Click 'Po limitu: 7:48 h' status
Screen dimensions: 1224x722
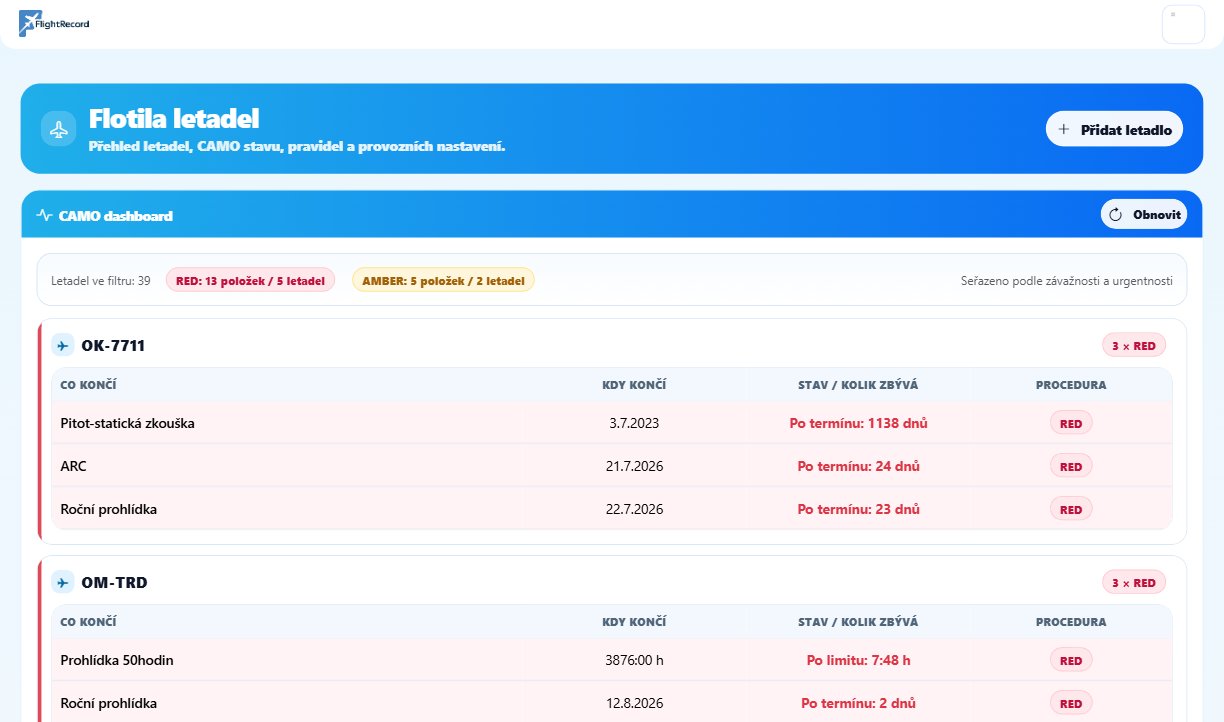859,660
